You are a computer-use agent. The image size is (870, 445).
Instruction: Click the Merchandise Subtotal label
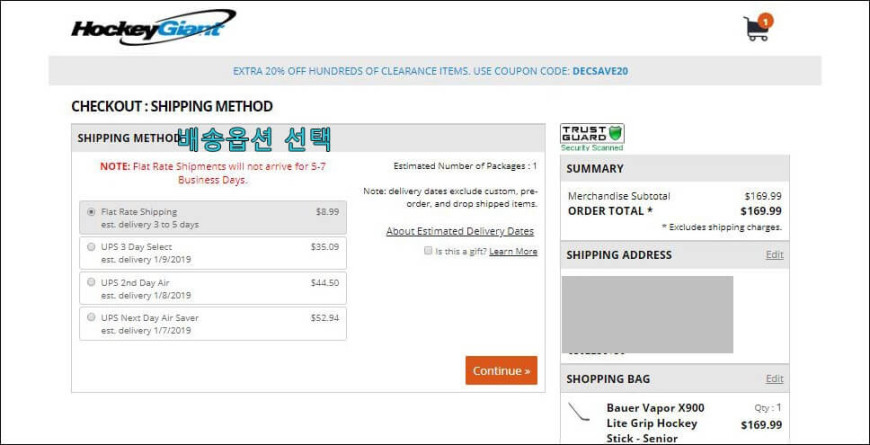[619, 196]
